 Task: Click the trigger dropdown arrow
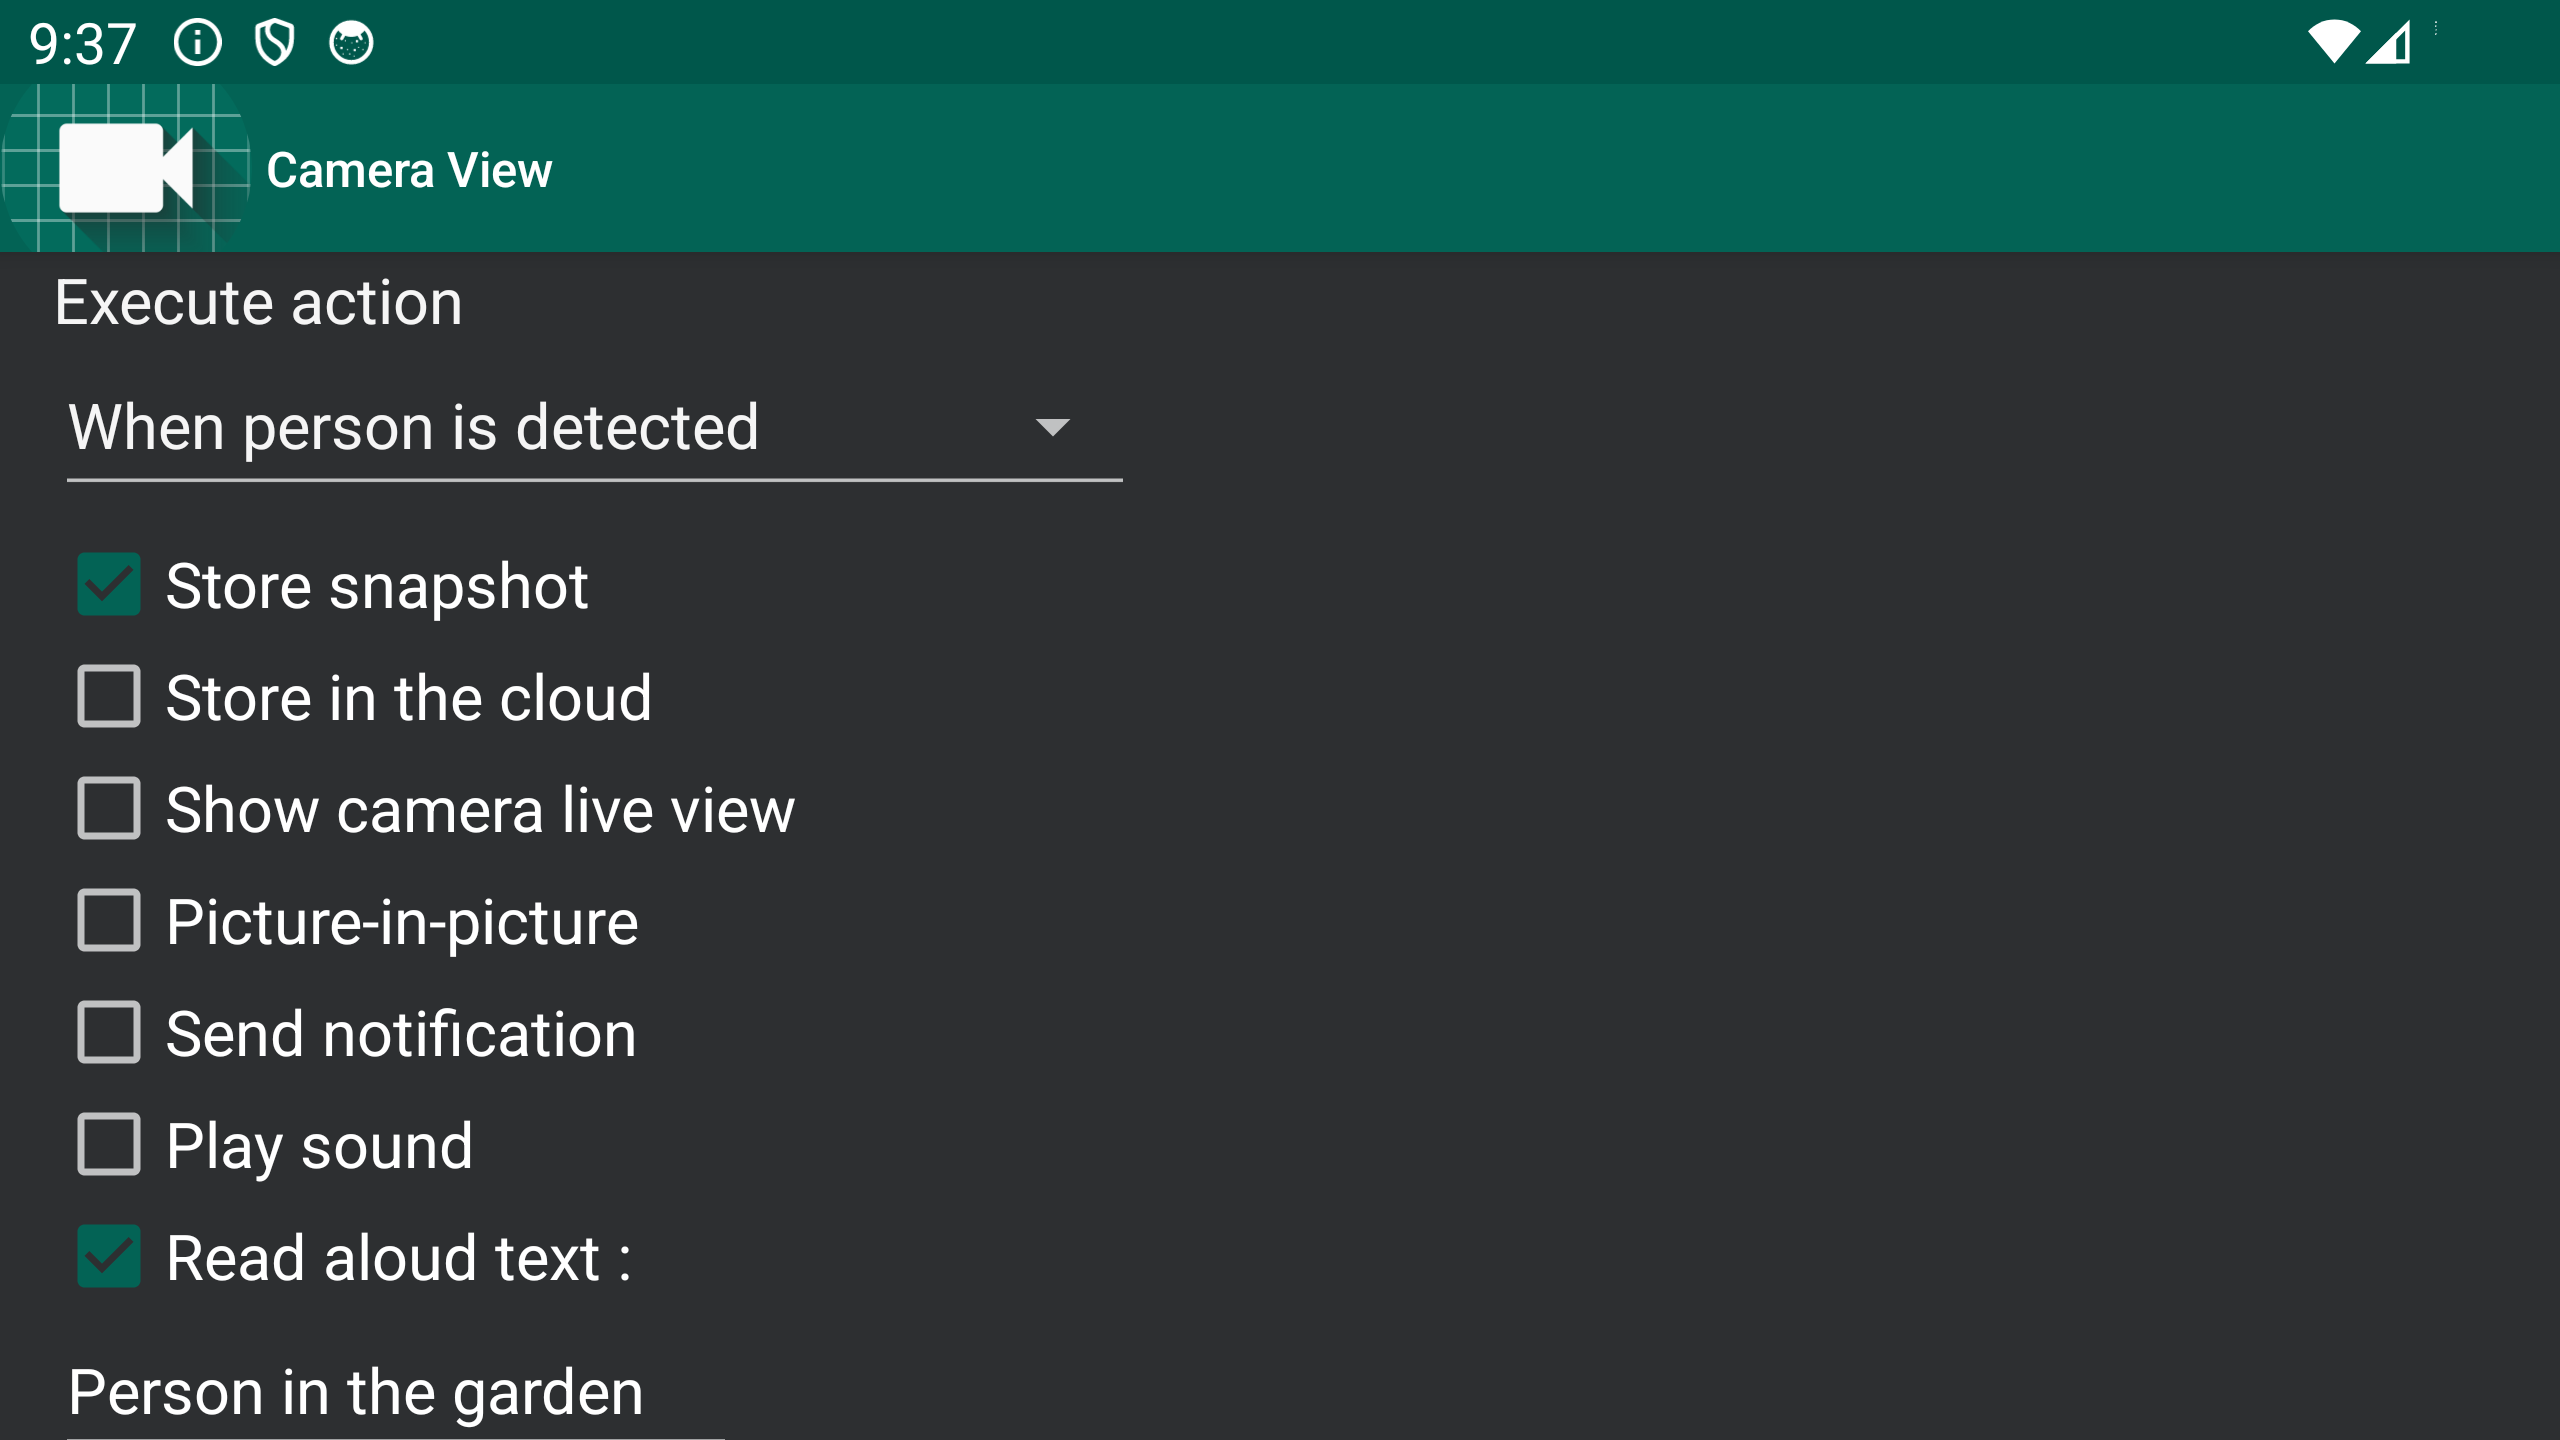(1052, 428)
